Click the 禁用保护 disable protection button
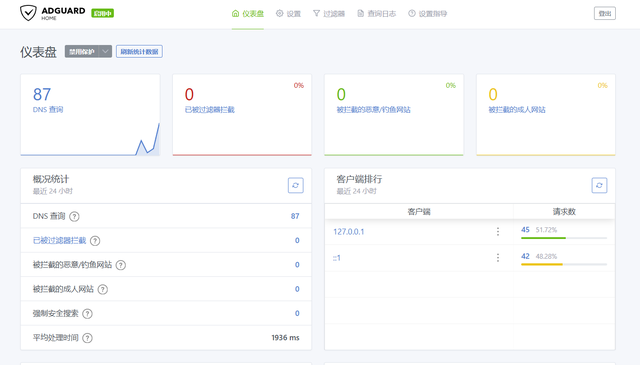Image resolution: width=640 pixels, height=365 pixels. [82, 51]
